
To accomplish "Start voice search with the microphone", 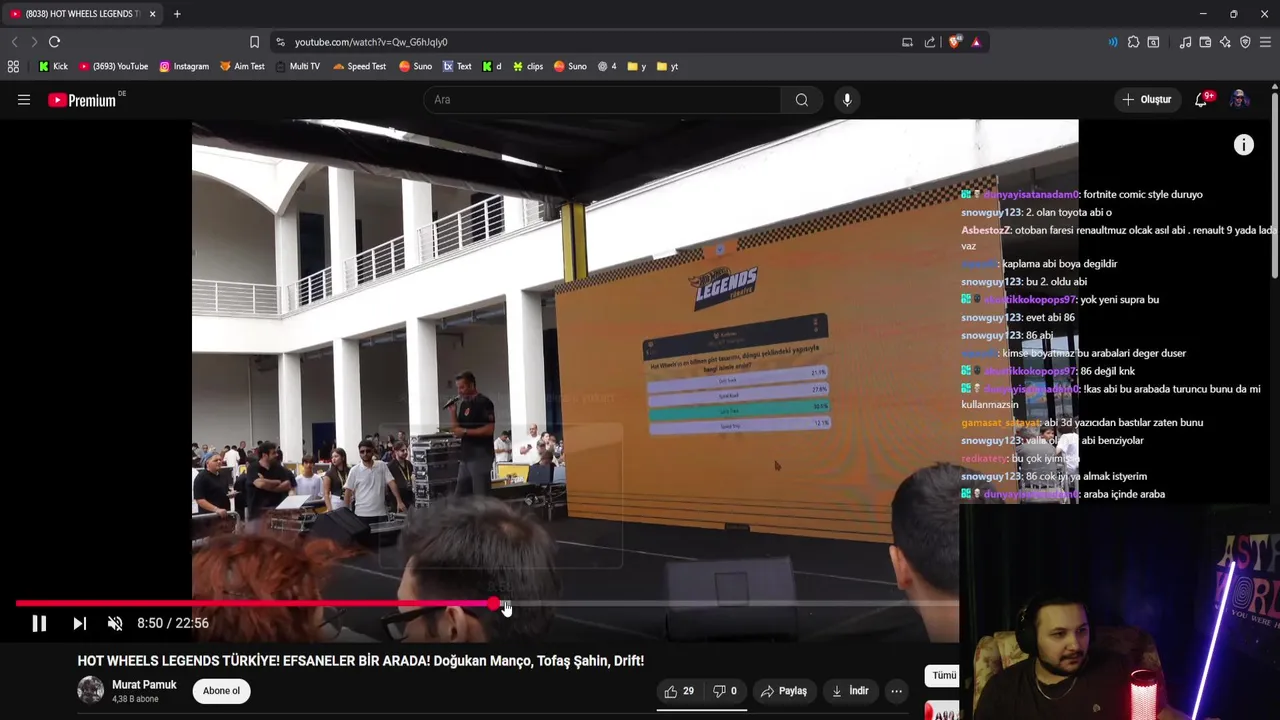I will (847, 100).
